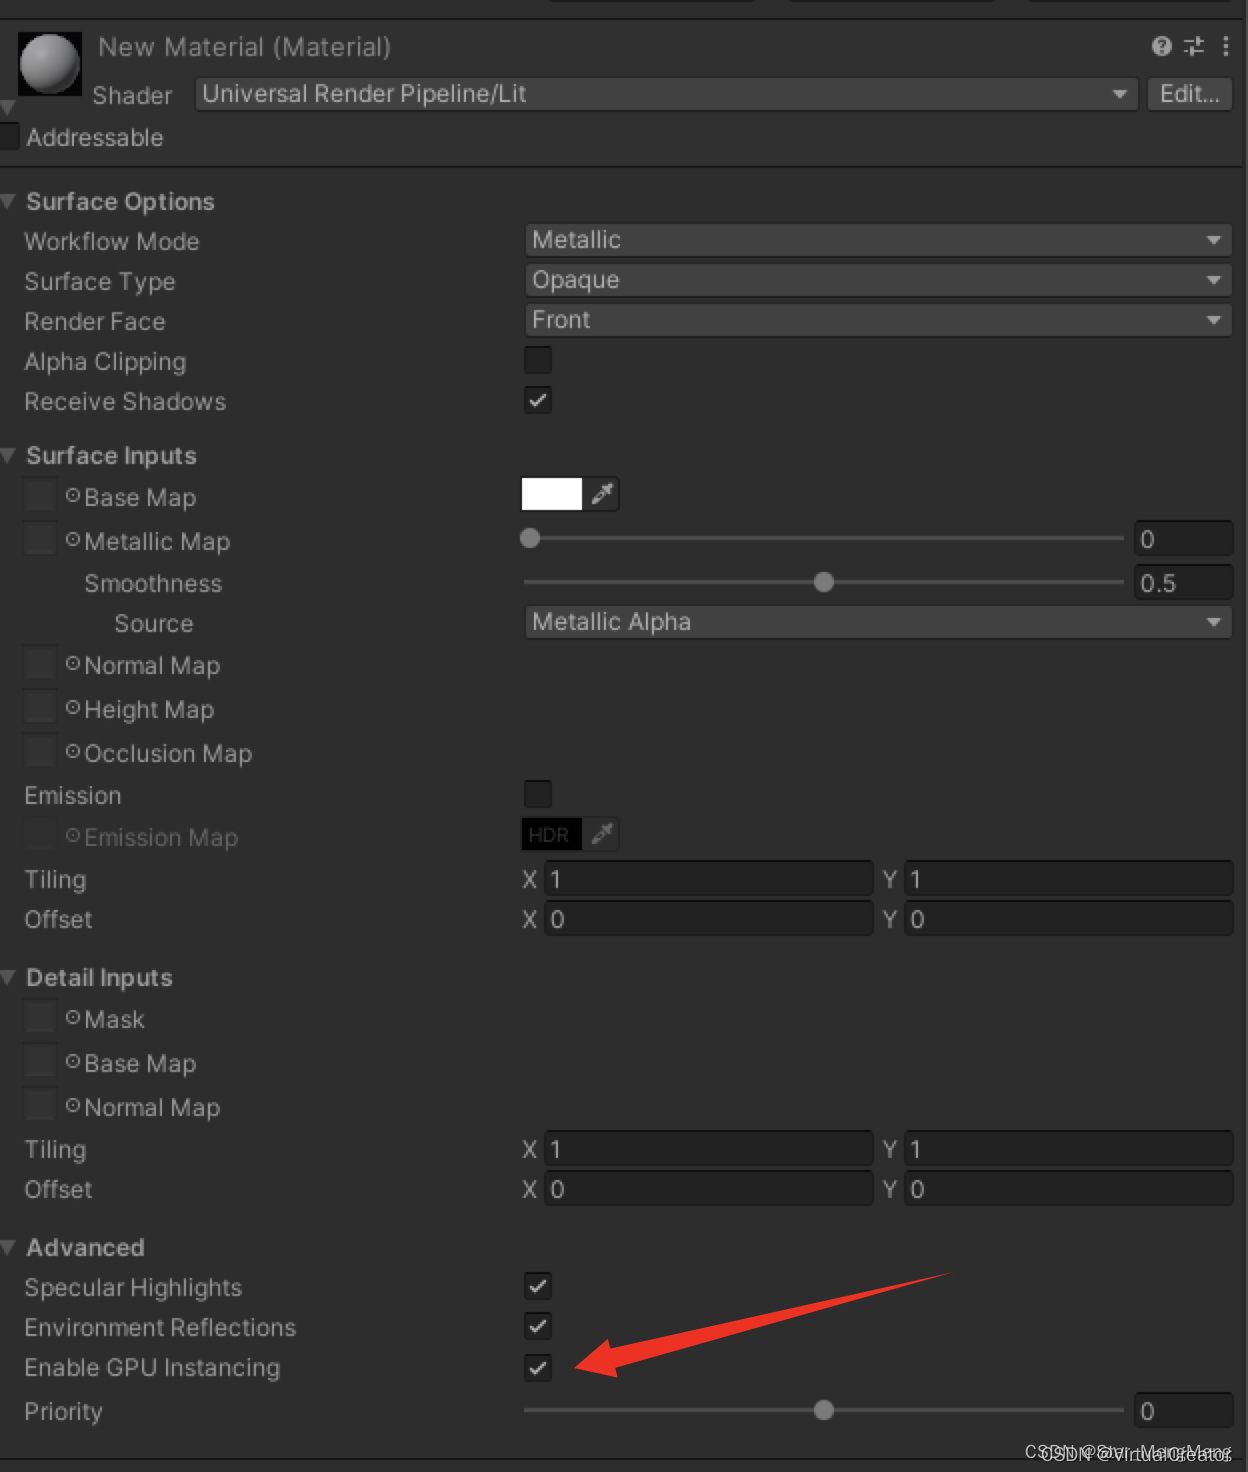Enable the Alpha Clipping checkbox
The width and height of the screenshot is (1248, 1472).
coord(537,360)
